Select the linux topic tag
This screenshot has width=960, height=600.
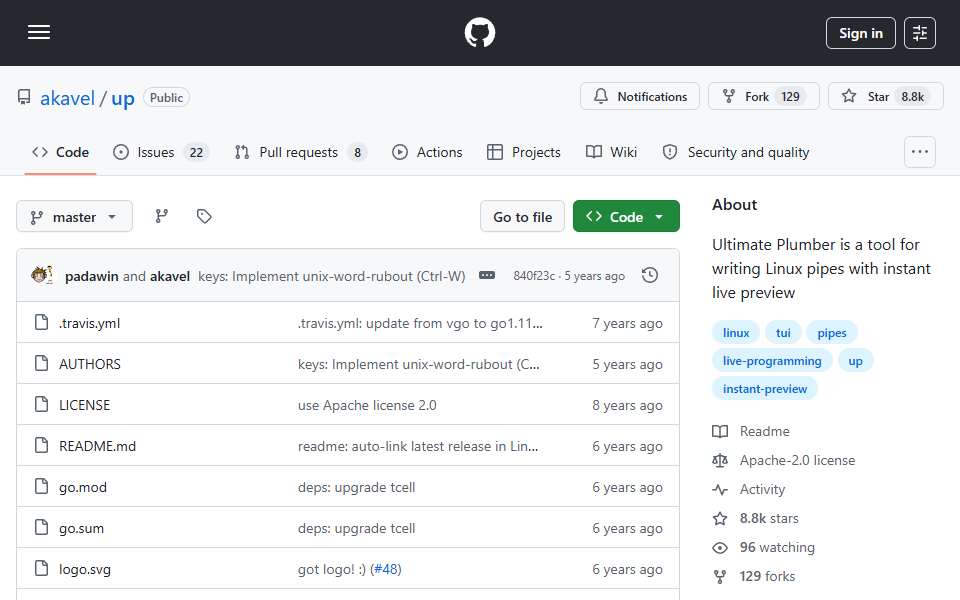click(x=735, y=332)
